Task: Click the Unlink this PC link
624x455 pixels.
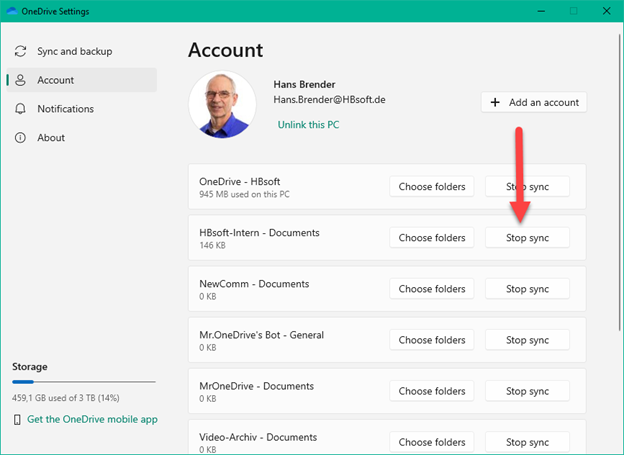Action: [308, 125]
